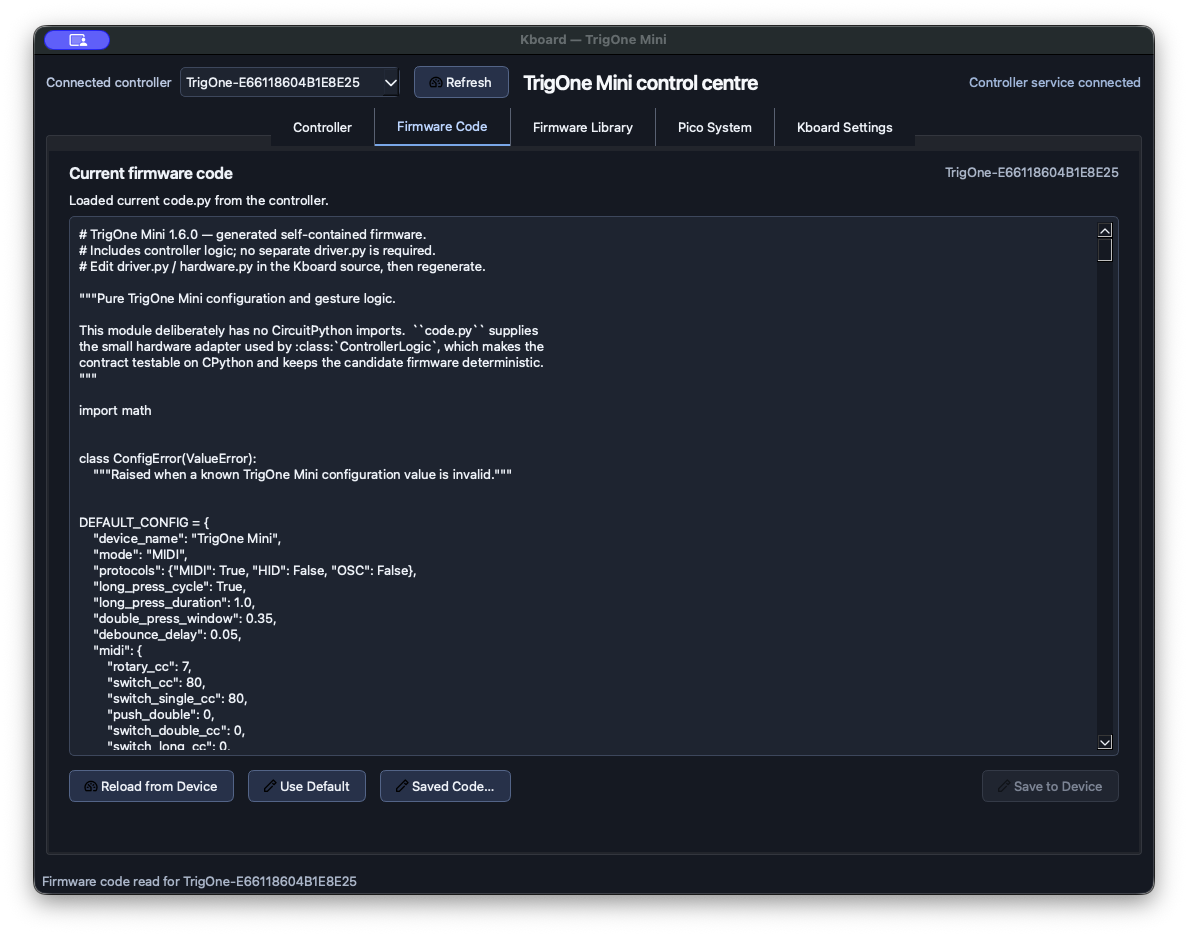Click the "TrigOne Mini 1.6.0" comment line

[x=252, y=234]
